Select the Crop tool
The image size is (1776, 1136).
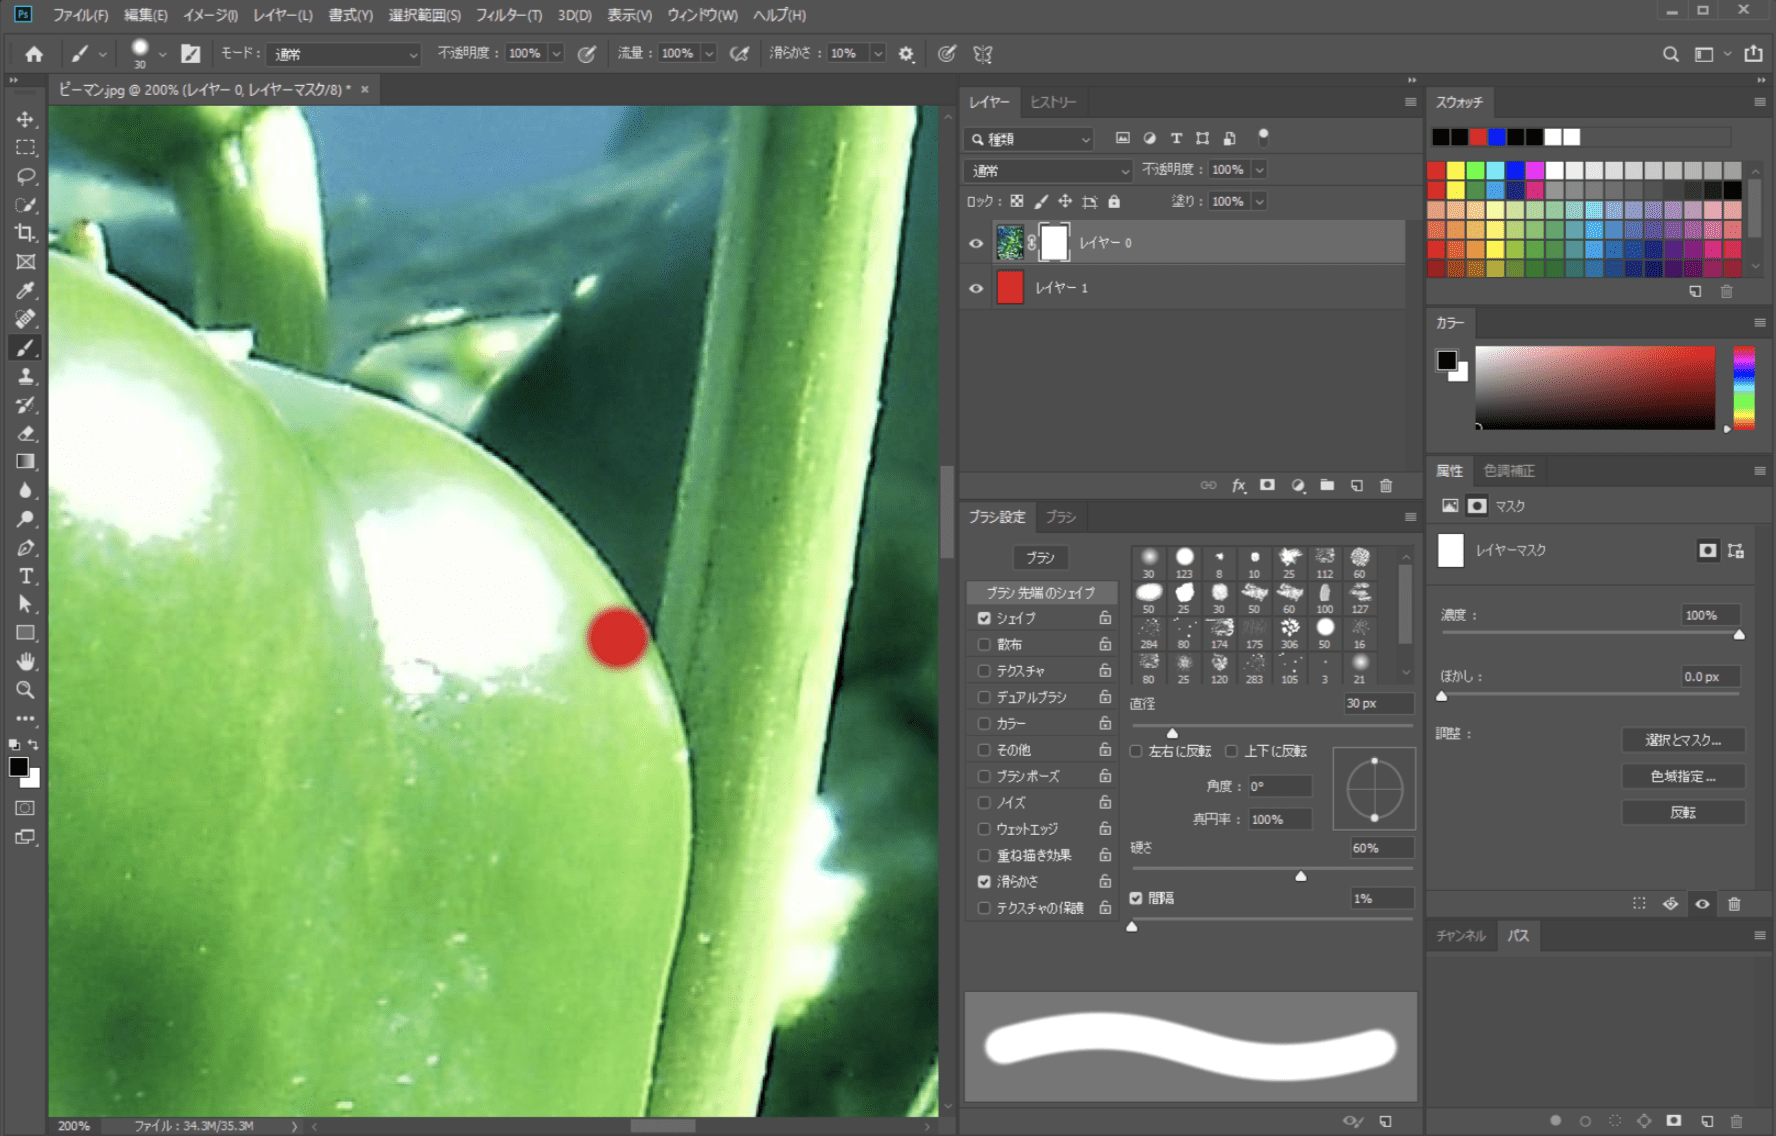coord(25,233)
